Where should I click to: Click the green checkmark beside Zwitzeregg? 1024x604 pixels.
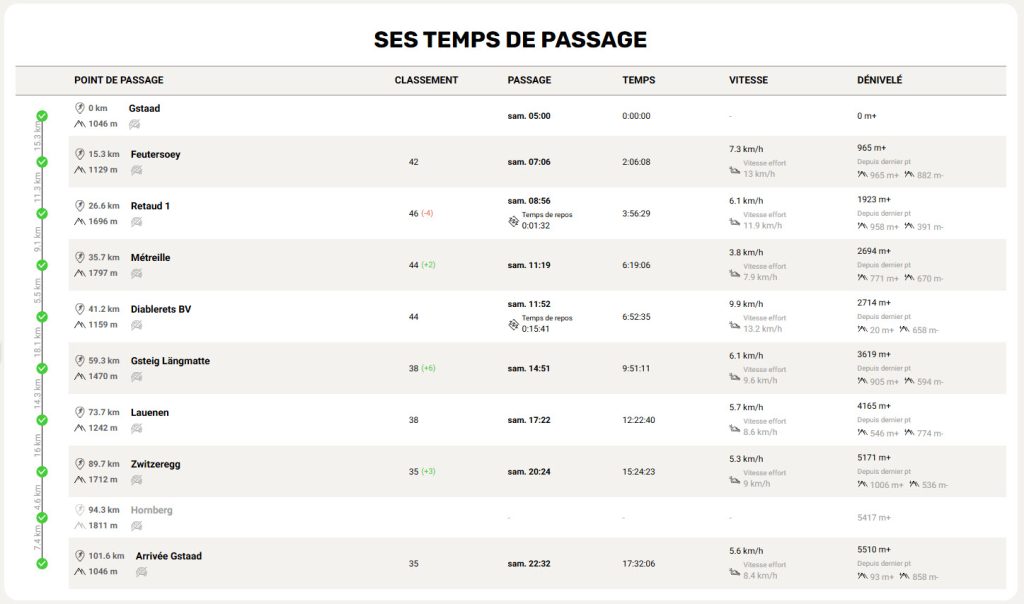[42, 471]
